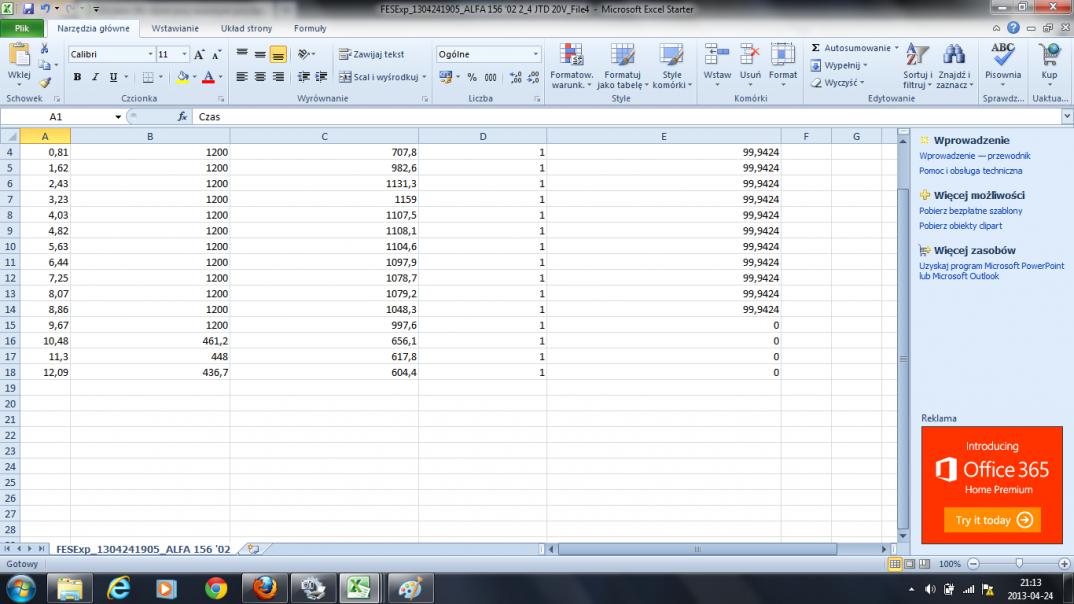The height and width of the screenshot is (604, 1074).
Task: Open the Formuły ribbon tab
Action: tap(310, 29)
